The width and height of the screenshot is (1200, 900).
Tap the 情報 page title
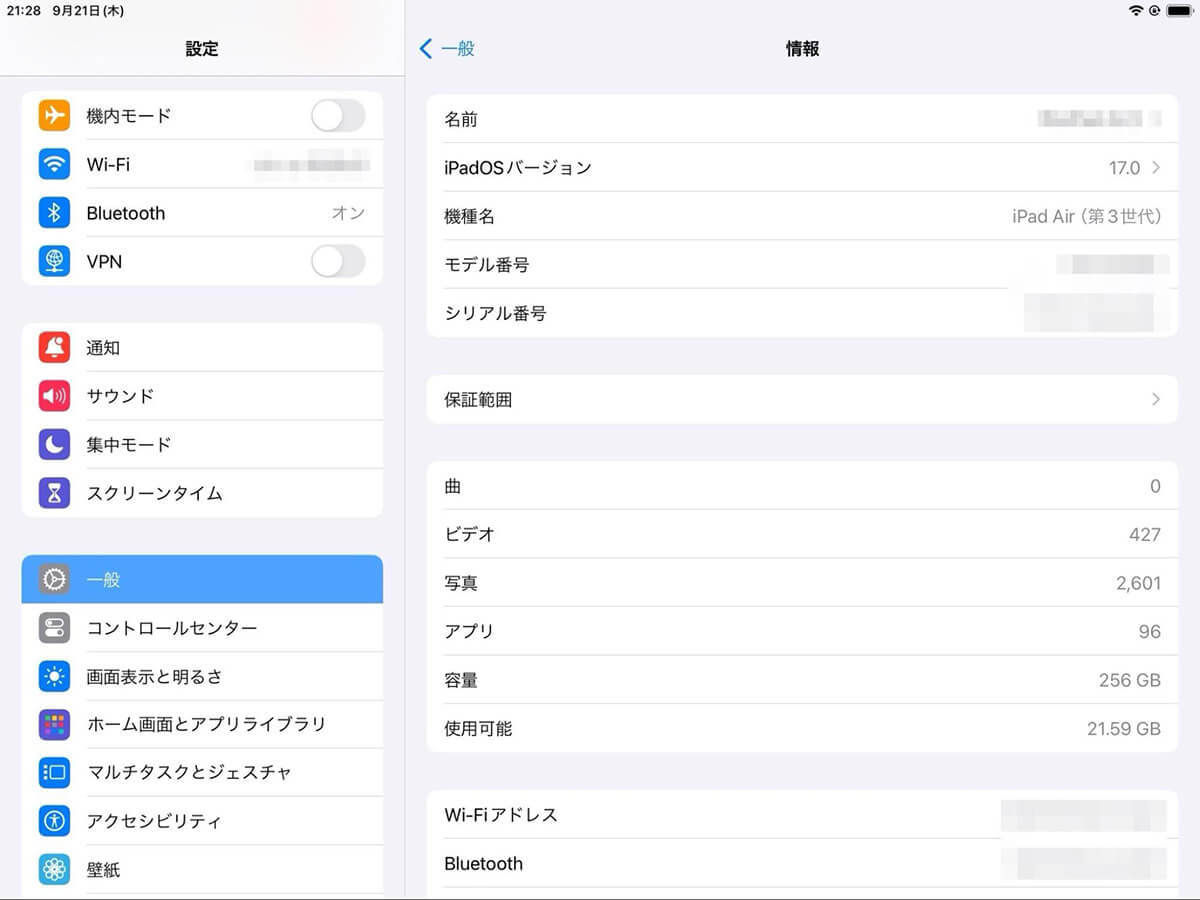tap(802, 48)
